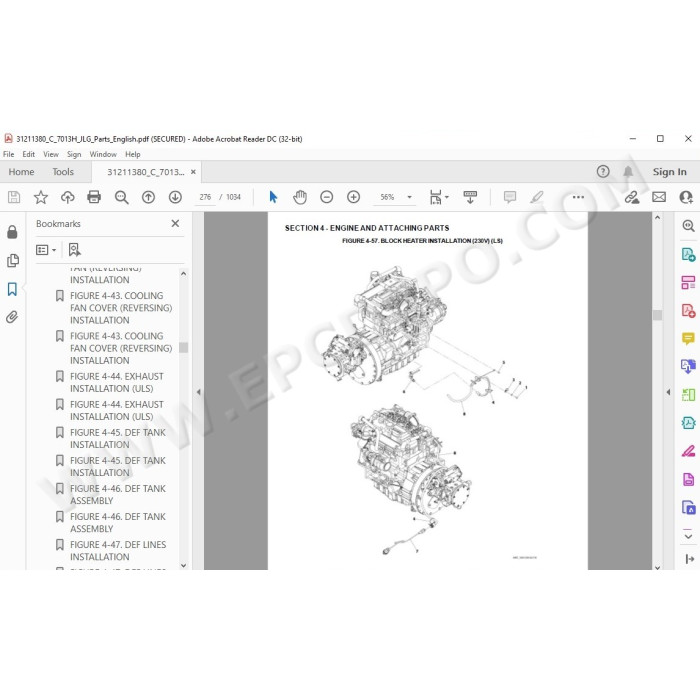The image size is (700, 700).
Task: Send file by email envelope icon
Action: click(659, 197)
